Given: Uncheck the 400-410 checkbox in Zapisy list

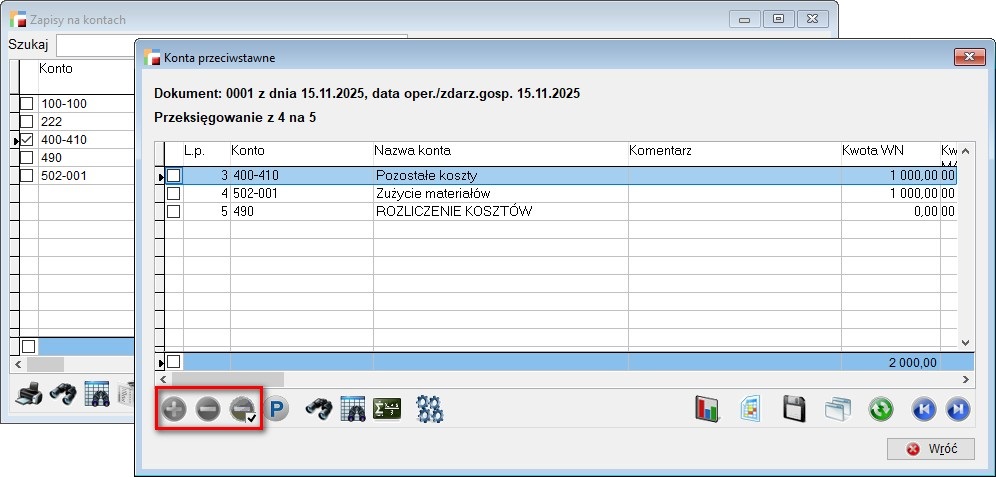Looking at the screenshot, I should 27,139.
